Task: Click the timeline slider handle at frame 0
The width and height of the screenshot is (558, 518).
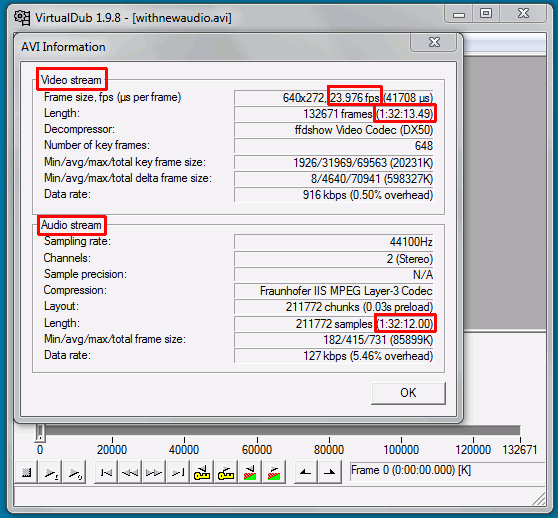Action: click(40, 433)
